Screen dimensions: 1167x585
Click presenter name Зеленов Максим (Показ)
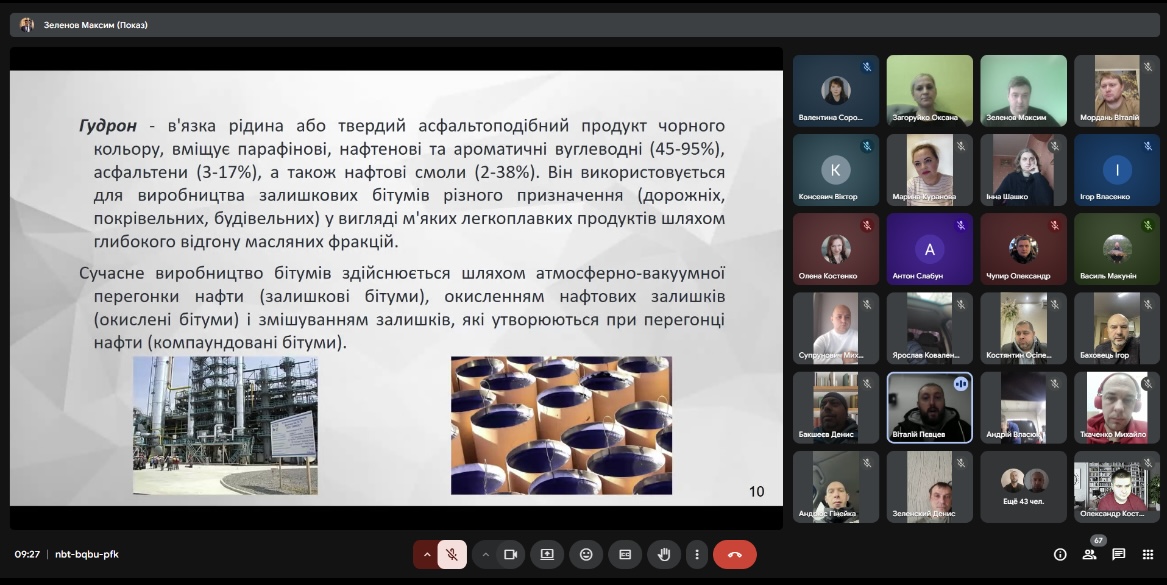95,25
